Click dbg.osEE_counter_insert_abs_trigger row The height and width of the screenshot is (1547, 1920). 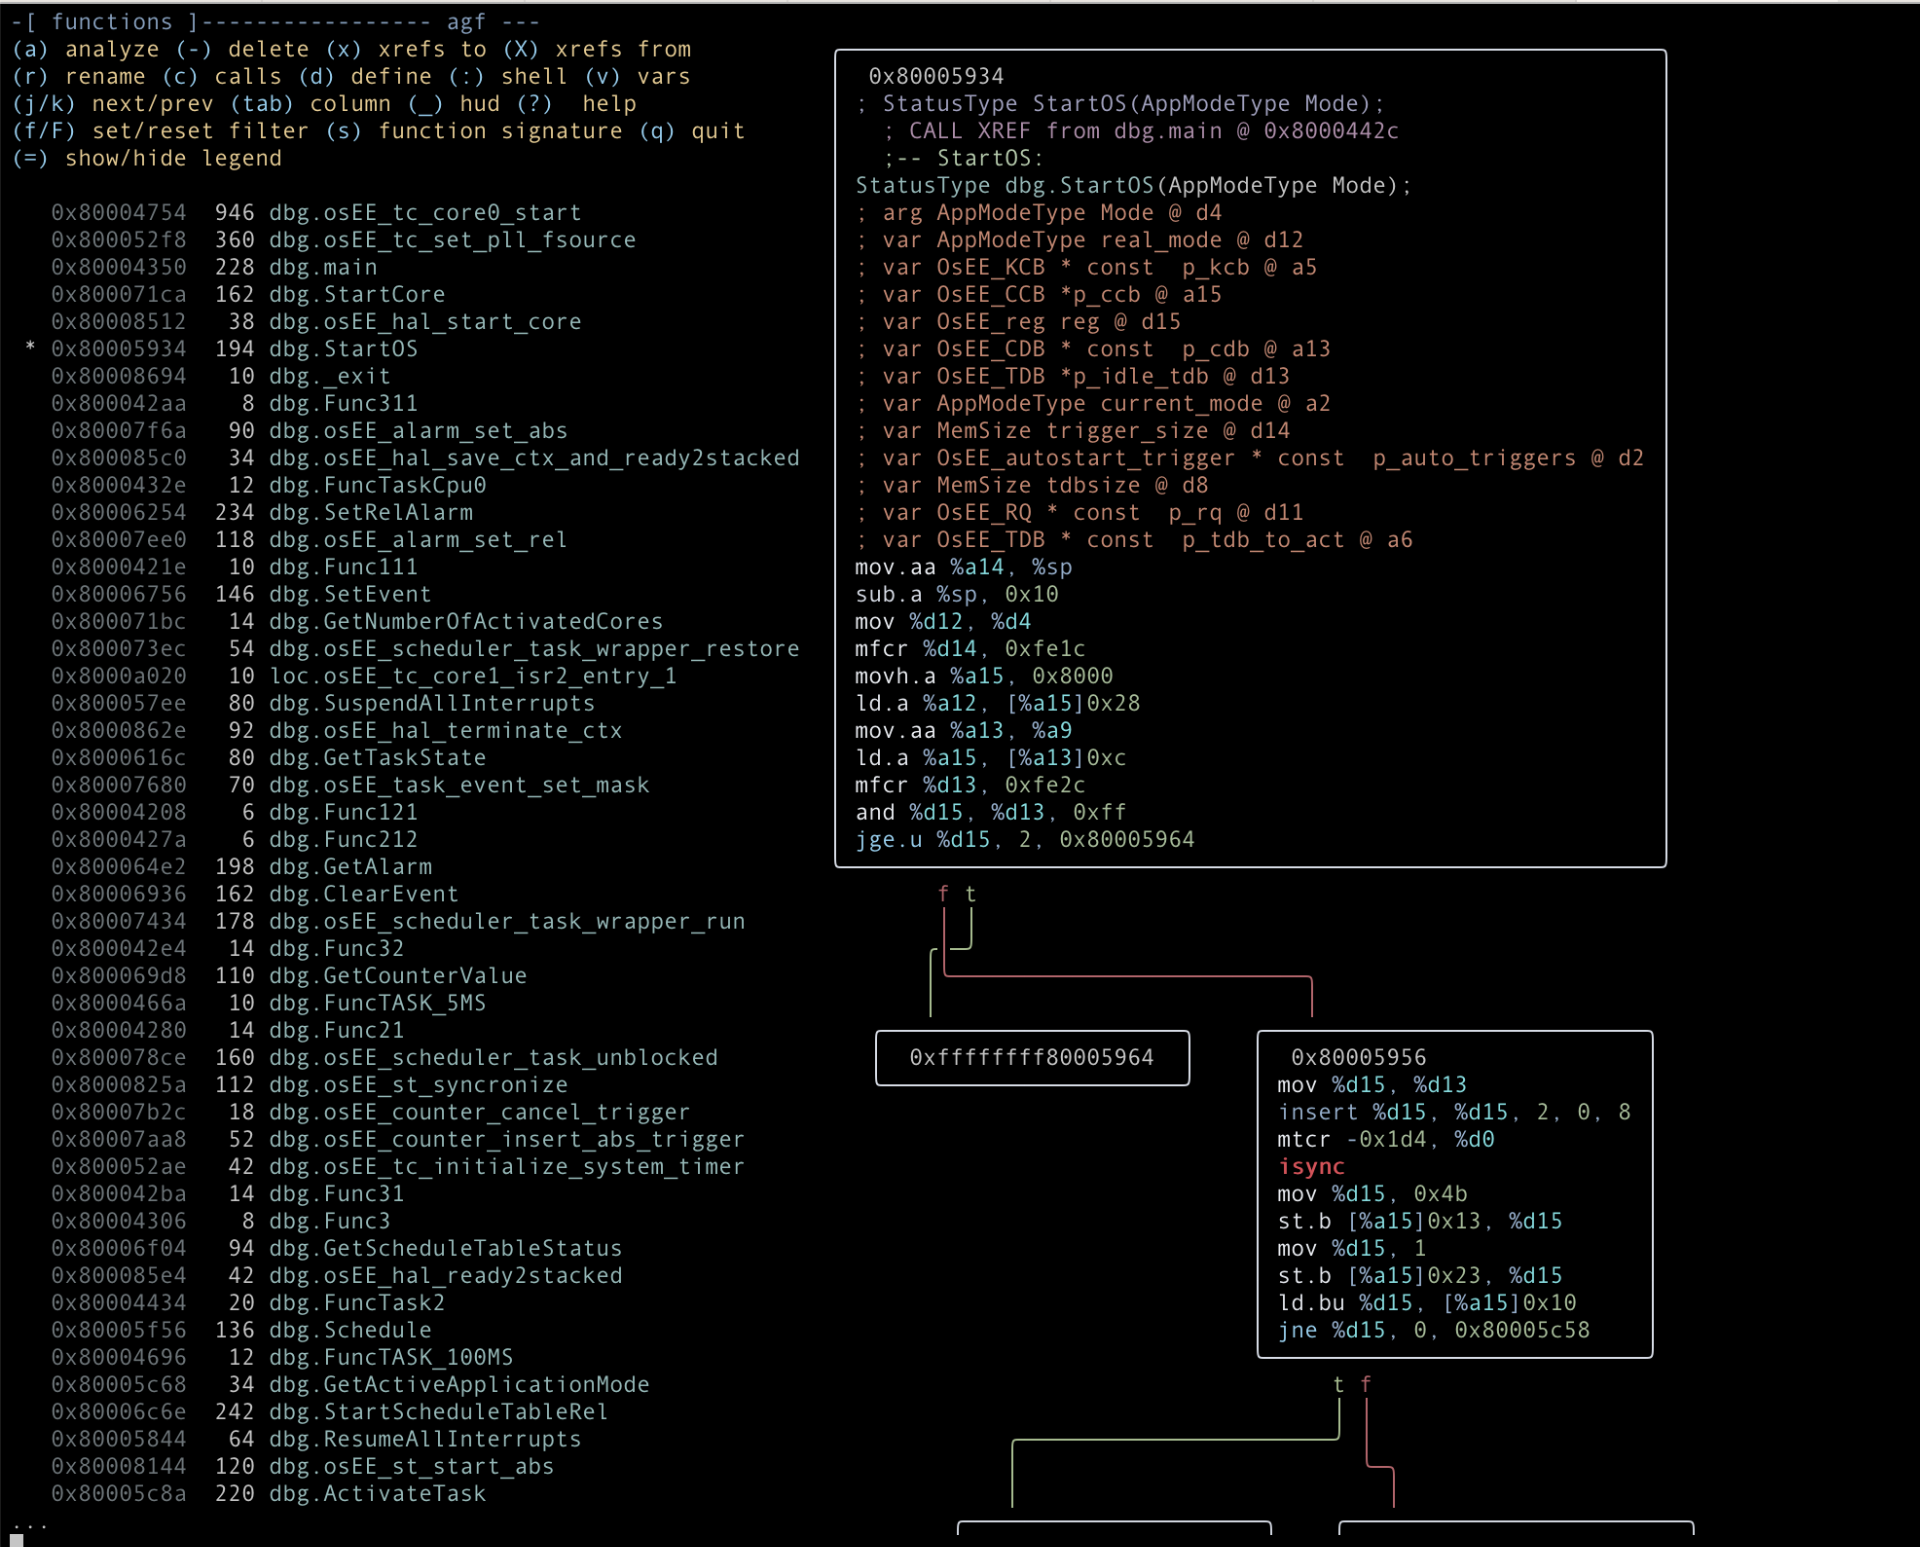[398, 1140]
